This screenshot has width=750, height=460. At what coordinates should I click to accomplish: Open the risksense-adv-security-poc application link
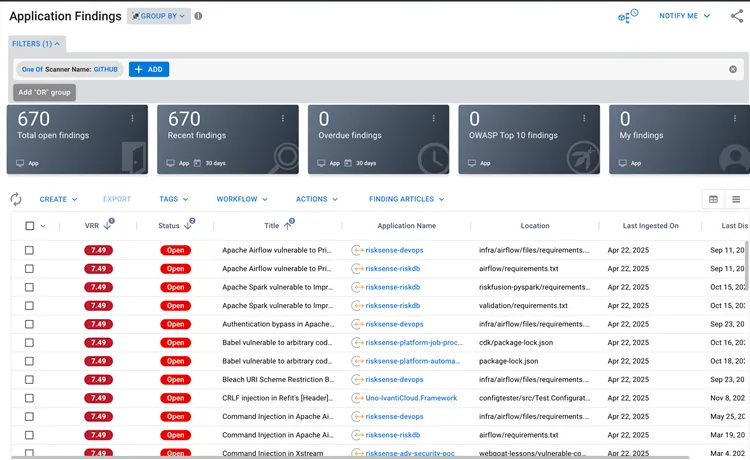(410, 453)
